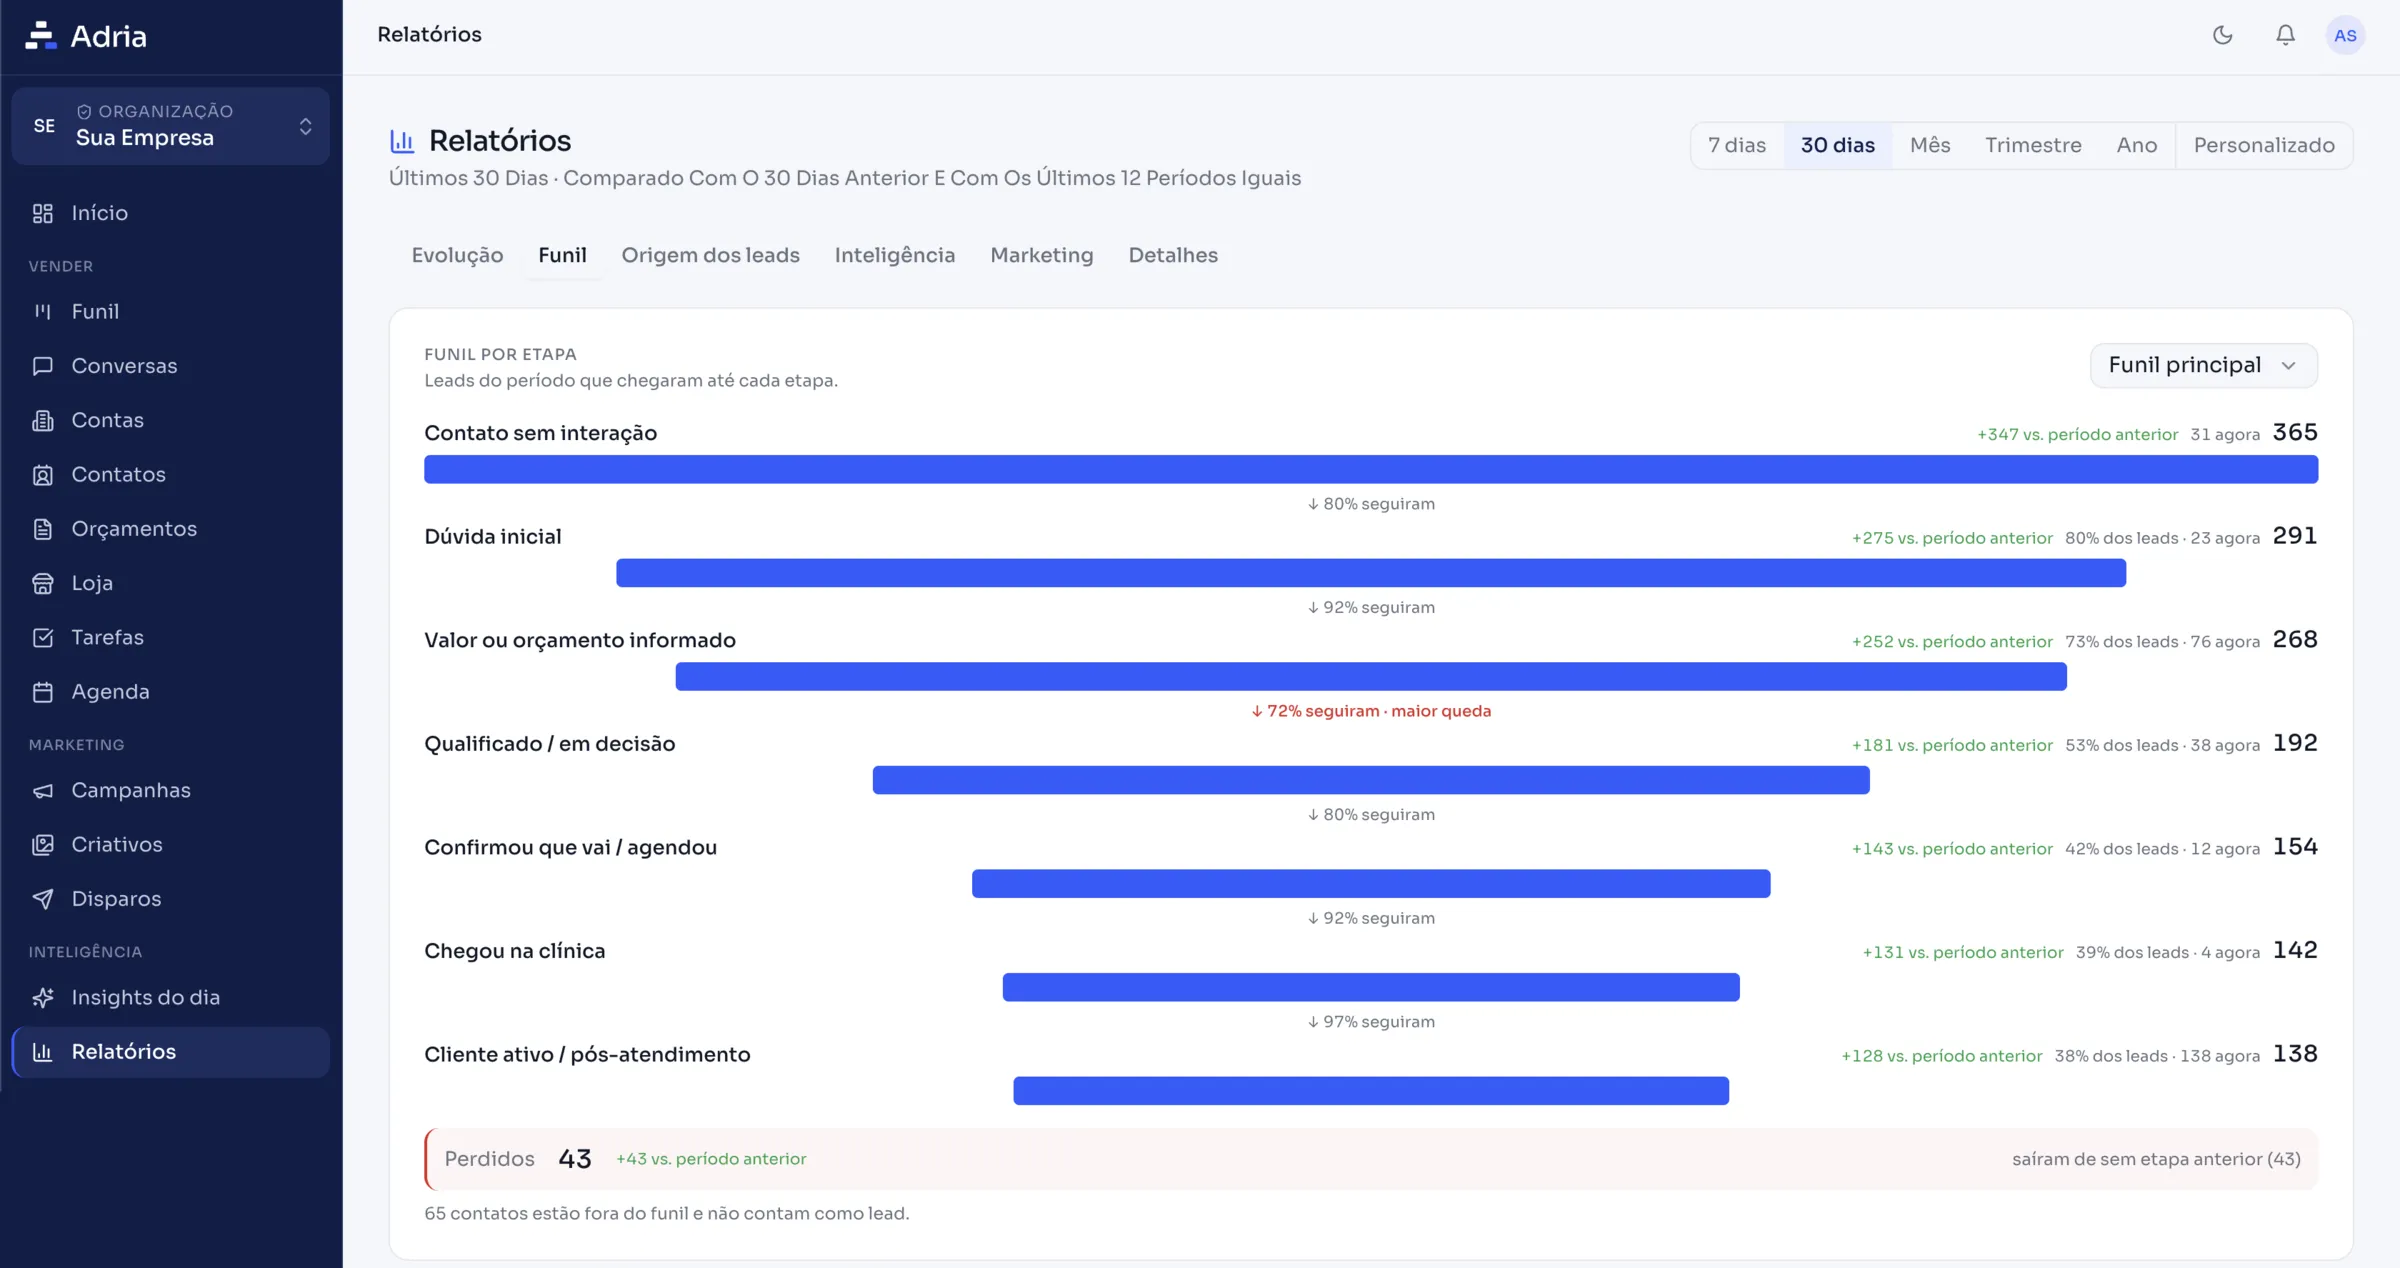Open the AS user avatar menu
The image size is (2400, 1268).
(2345, 35)
